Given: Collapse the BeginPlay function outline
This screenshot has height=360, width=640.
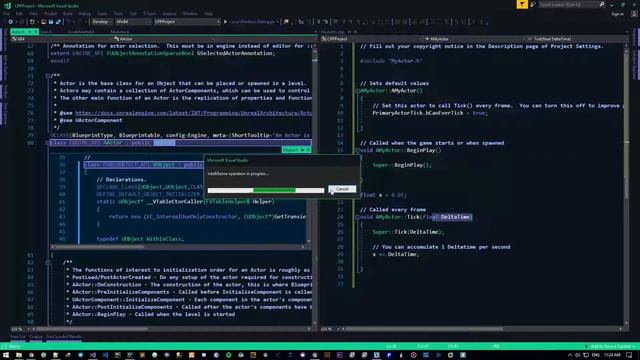Looking at the screenshot, I should click(x=358, y=150).
